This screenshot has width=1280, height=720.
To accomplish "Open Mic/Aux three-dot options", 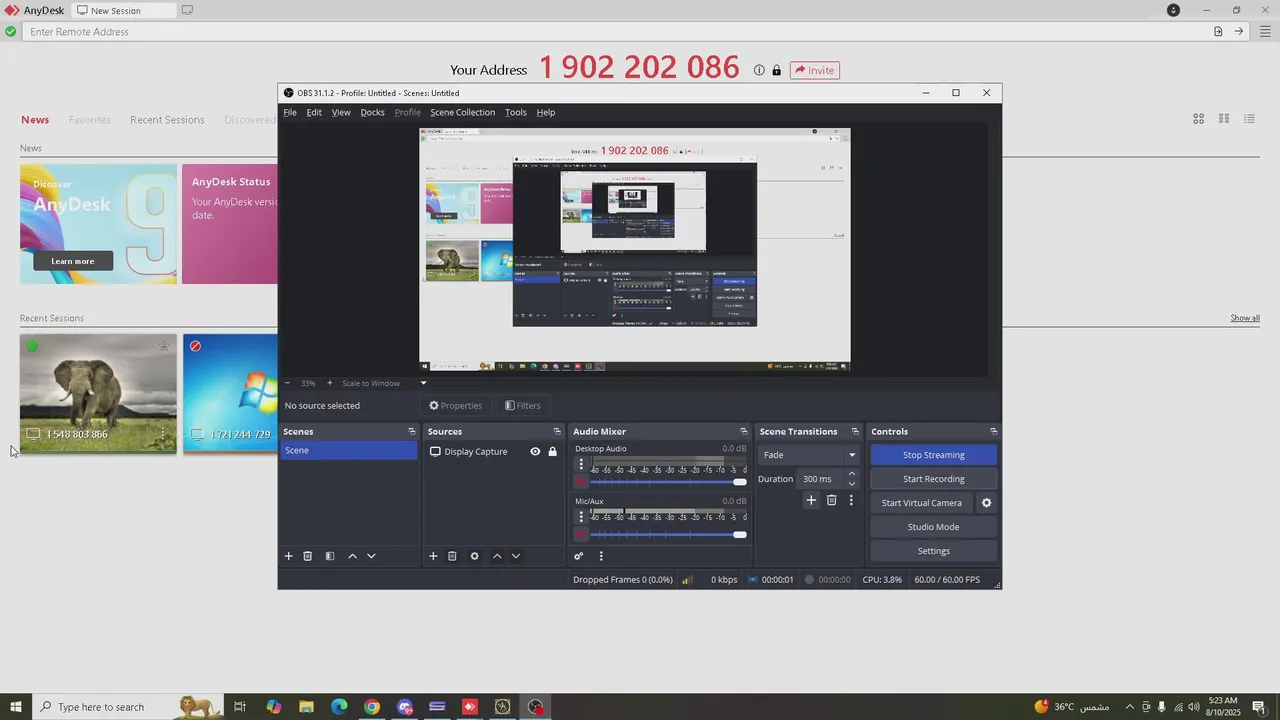I will click(x=581, y=517).
